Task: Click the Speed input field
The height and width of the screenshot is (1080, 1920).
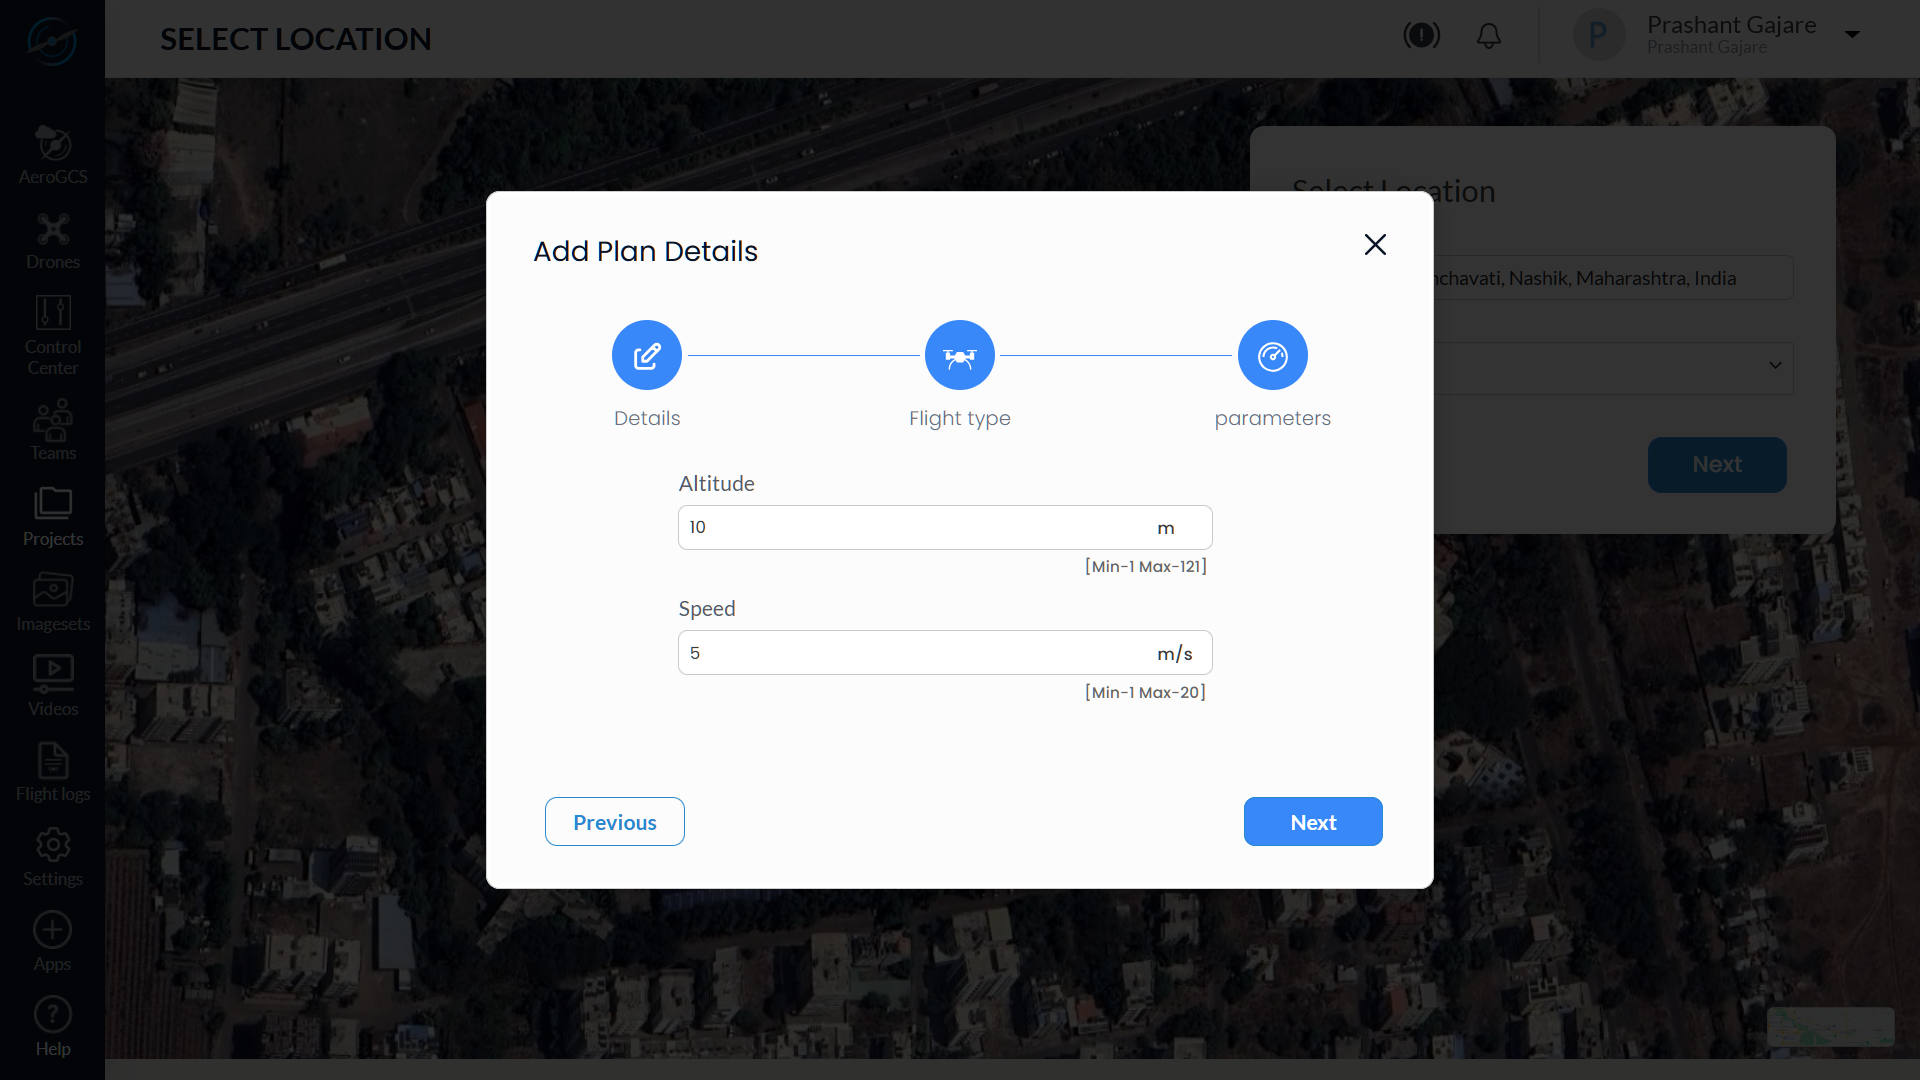Action: (945, 652)
